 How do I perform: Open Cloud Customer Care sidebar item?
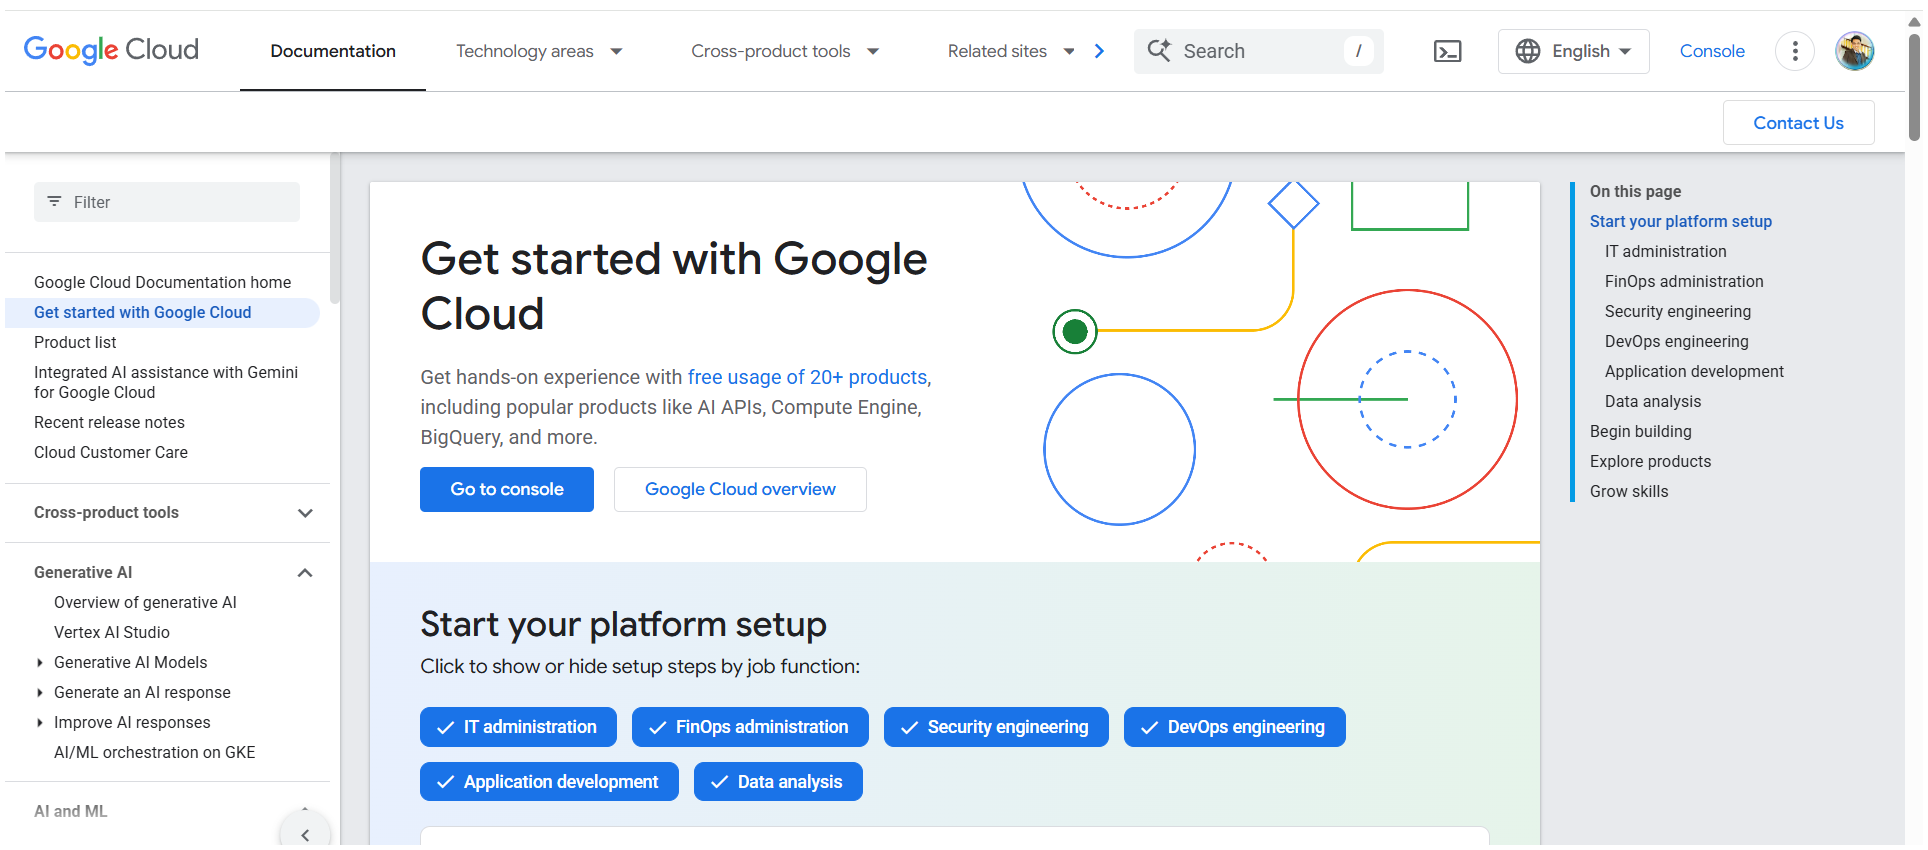[x=111, y=453]
